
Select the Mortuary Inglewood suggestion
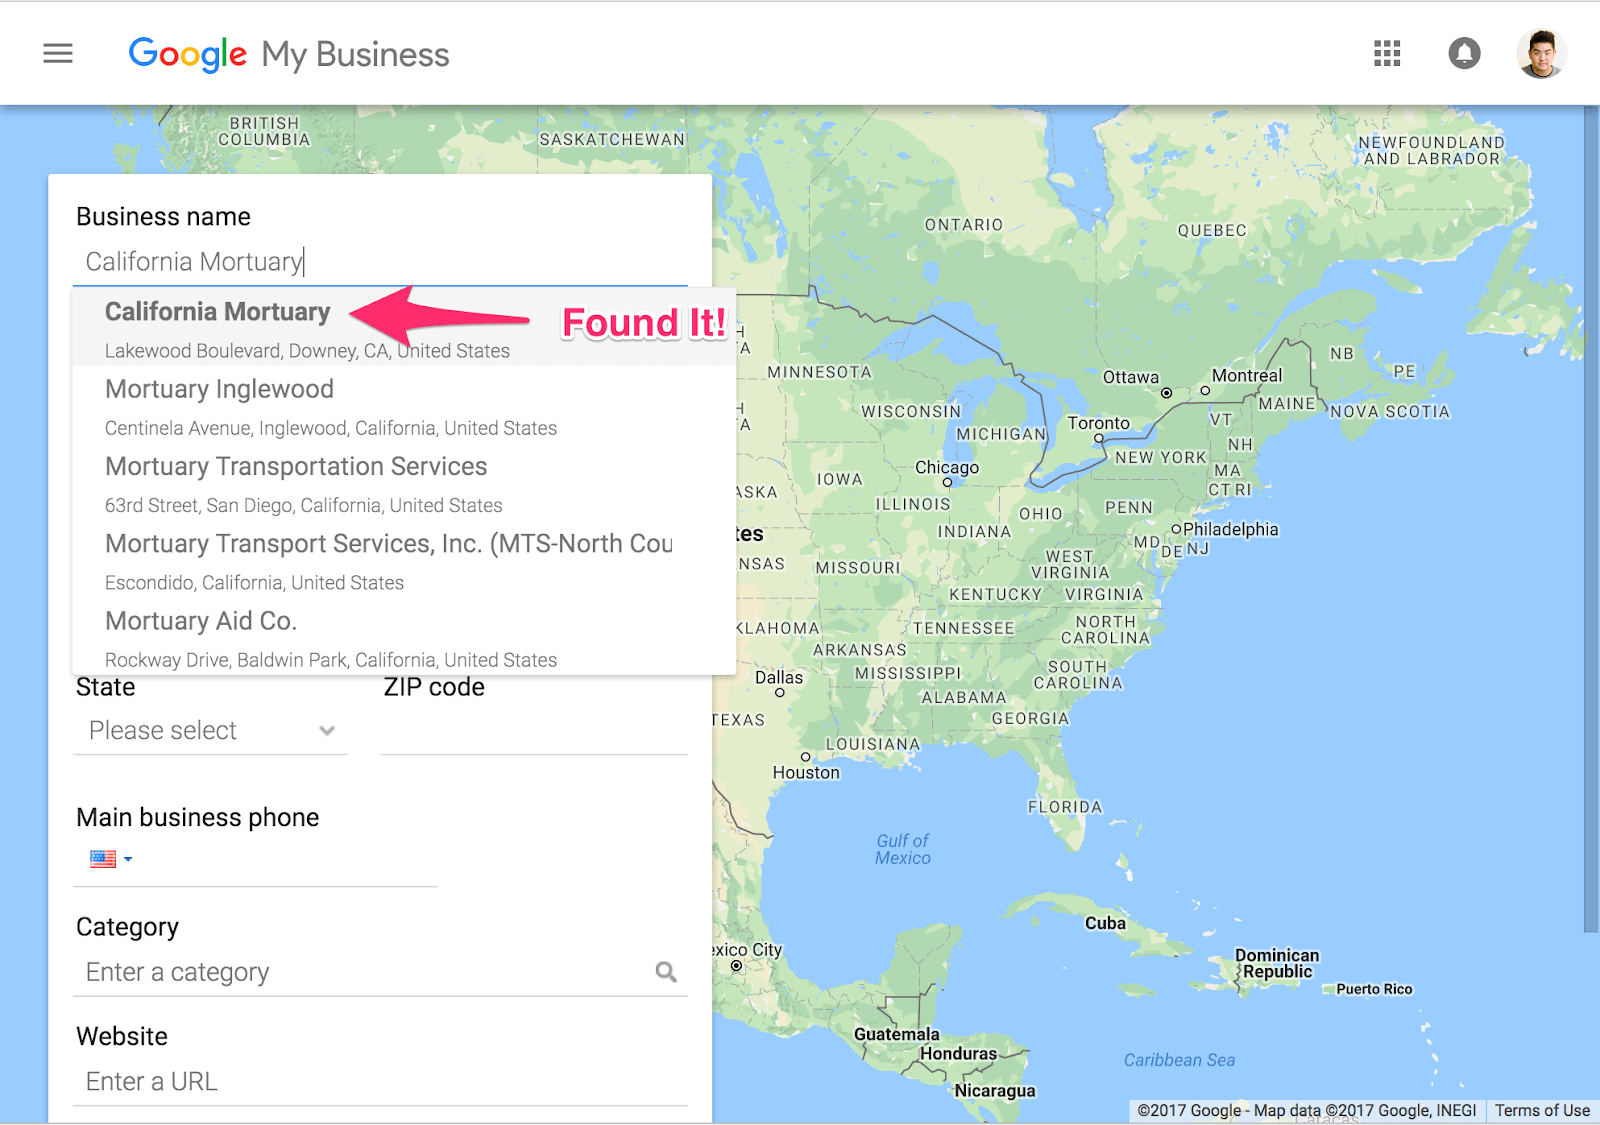tap(404, 405)
